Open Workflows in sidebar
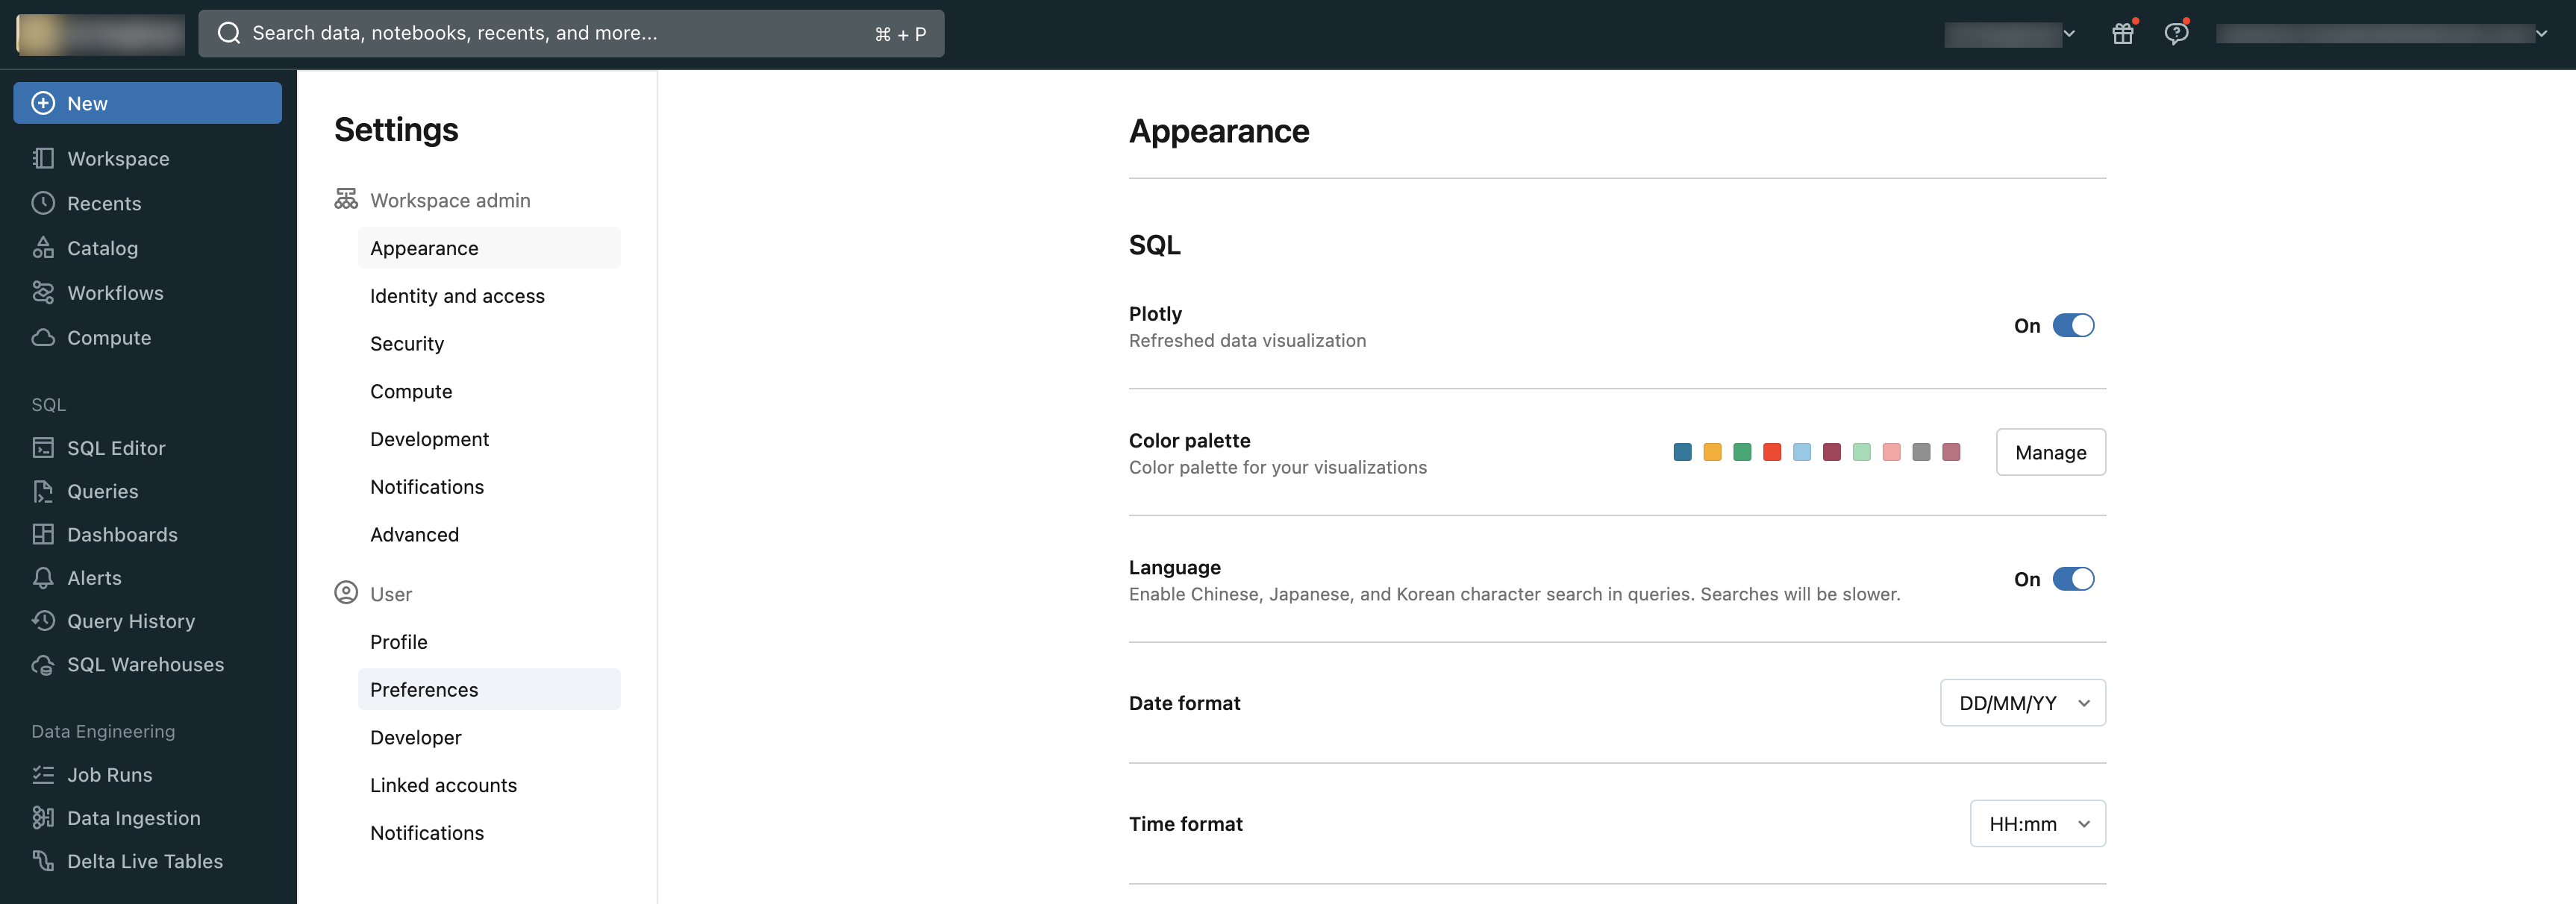This screenshot has height=904, width=2576. [113, 294]
